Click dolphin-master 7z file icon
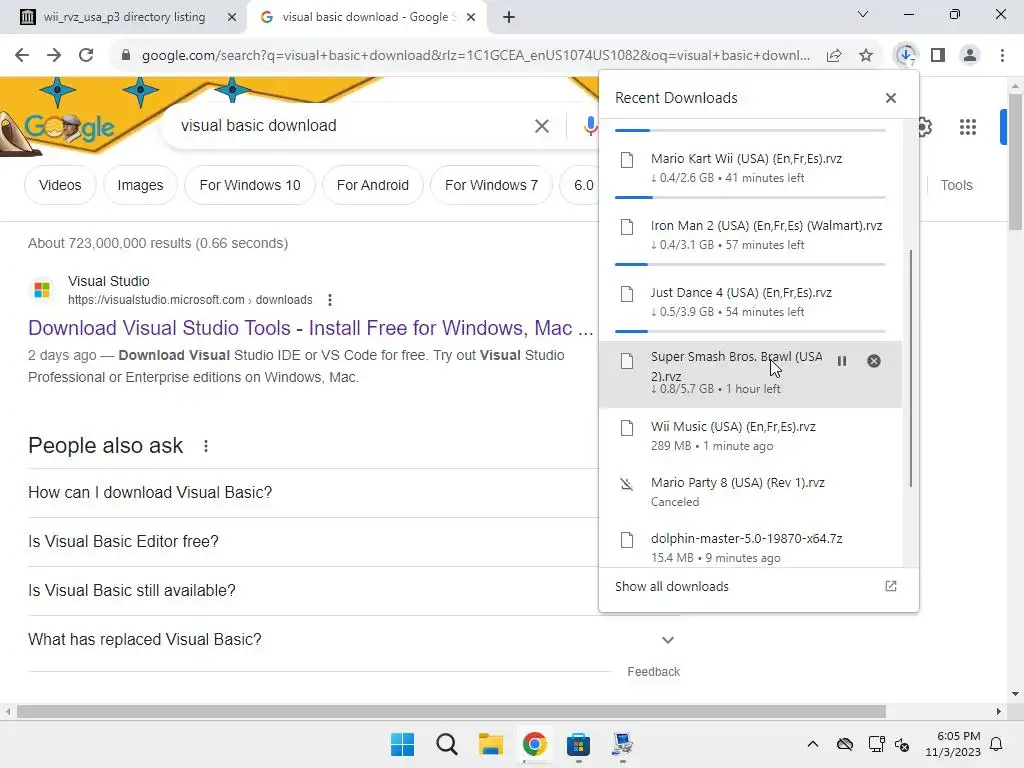This screenshot has width=1024, height=768. pyautogui.click(x=627, y=540)
